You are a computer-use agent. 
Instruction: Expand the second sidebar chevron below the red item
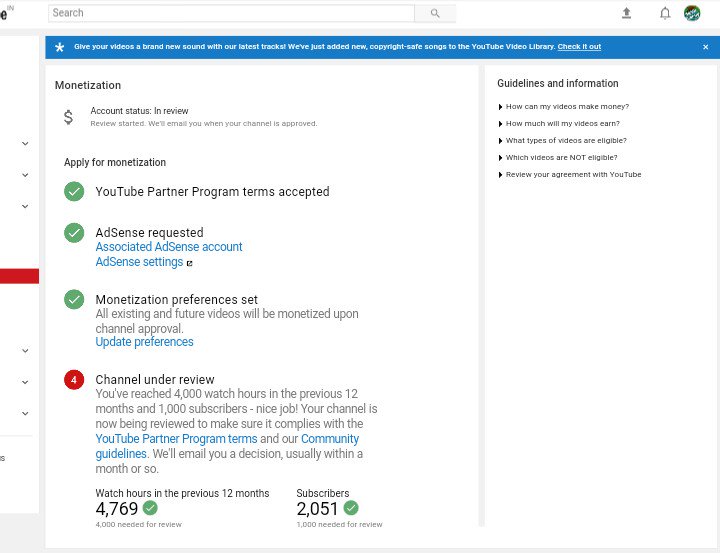[x=25, y=382]
